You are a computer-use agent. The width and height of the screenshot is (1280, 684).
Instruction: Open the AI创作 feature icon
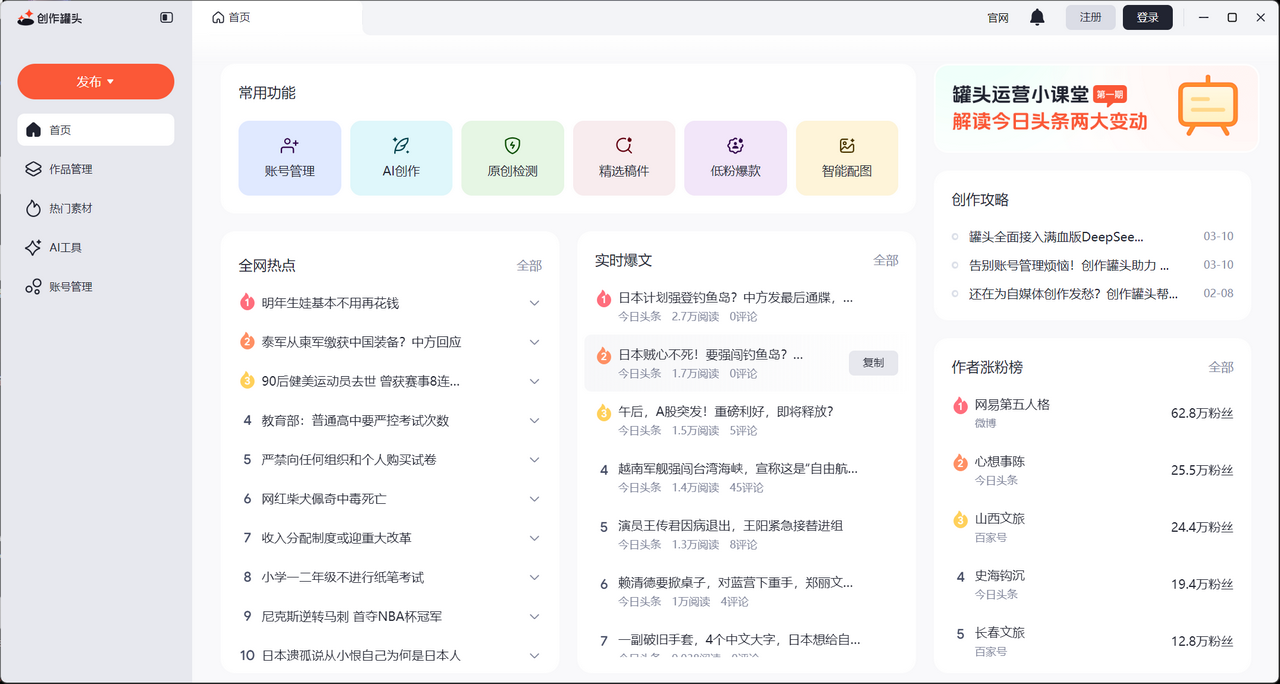tap(401, 157)
